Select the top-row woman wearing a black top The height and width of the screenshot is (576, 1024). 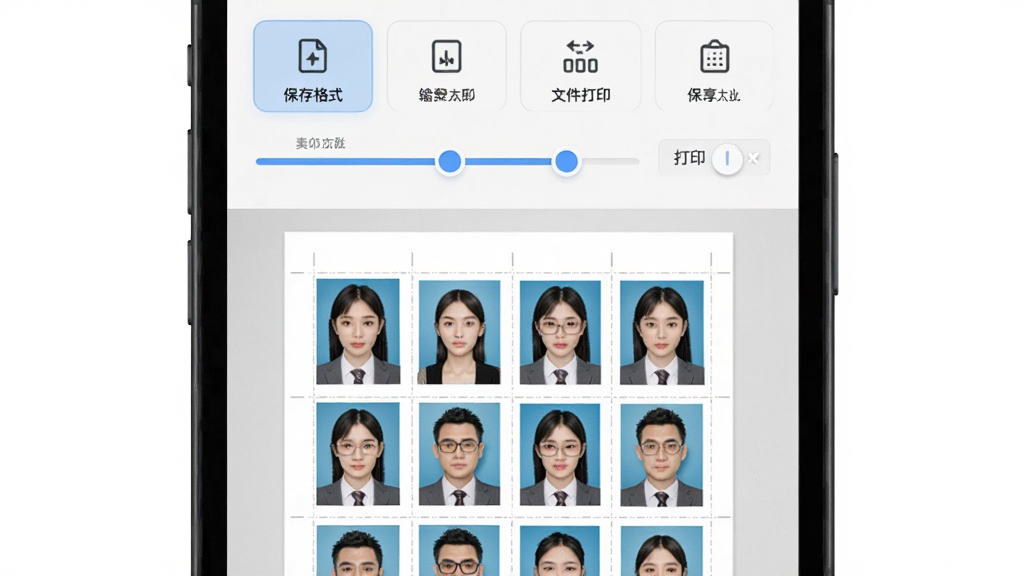[459, 332]
